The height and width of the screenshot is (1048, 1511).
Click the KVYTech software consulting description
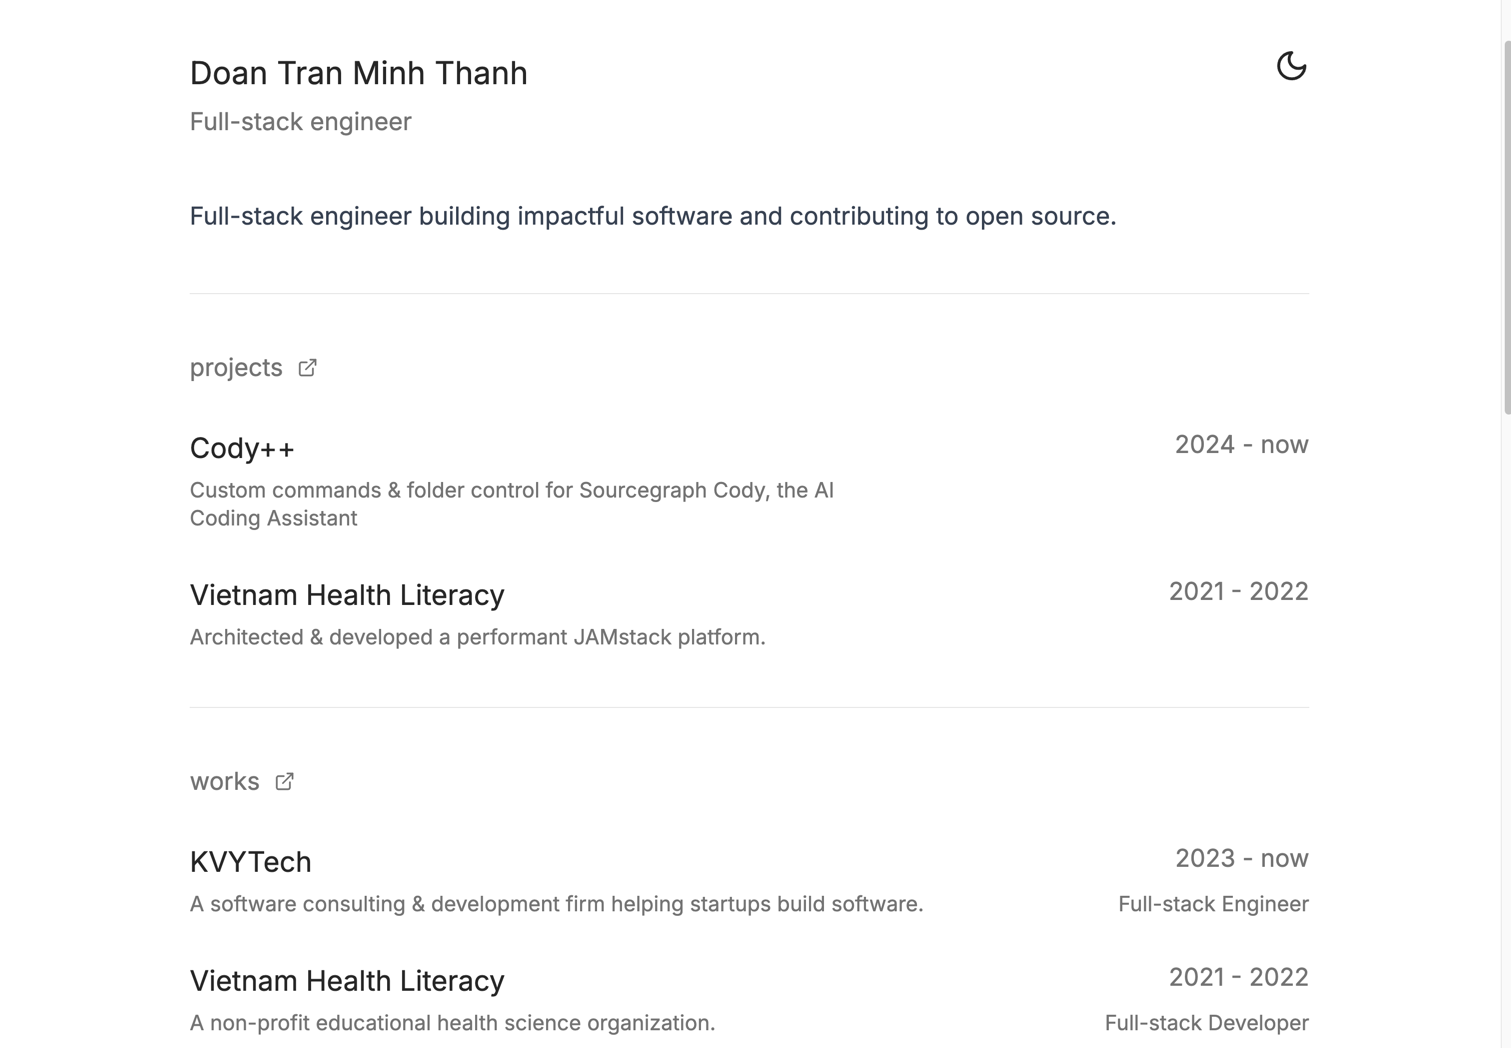coord(556,904)
